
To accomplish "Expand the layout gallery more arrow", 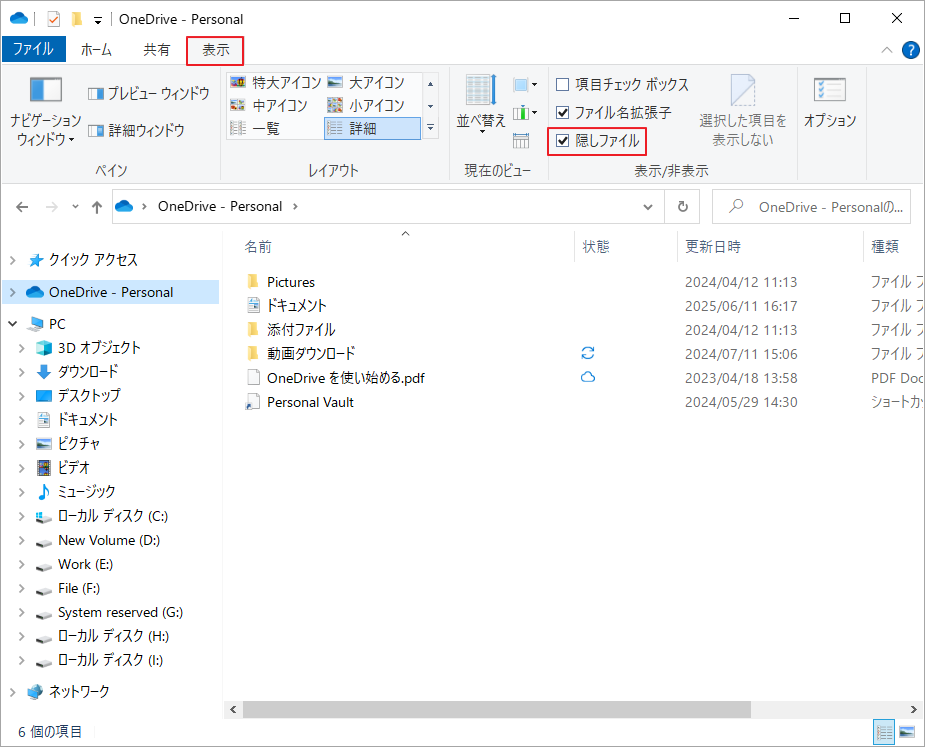I will click(x=431, y=127).
